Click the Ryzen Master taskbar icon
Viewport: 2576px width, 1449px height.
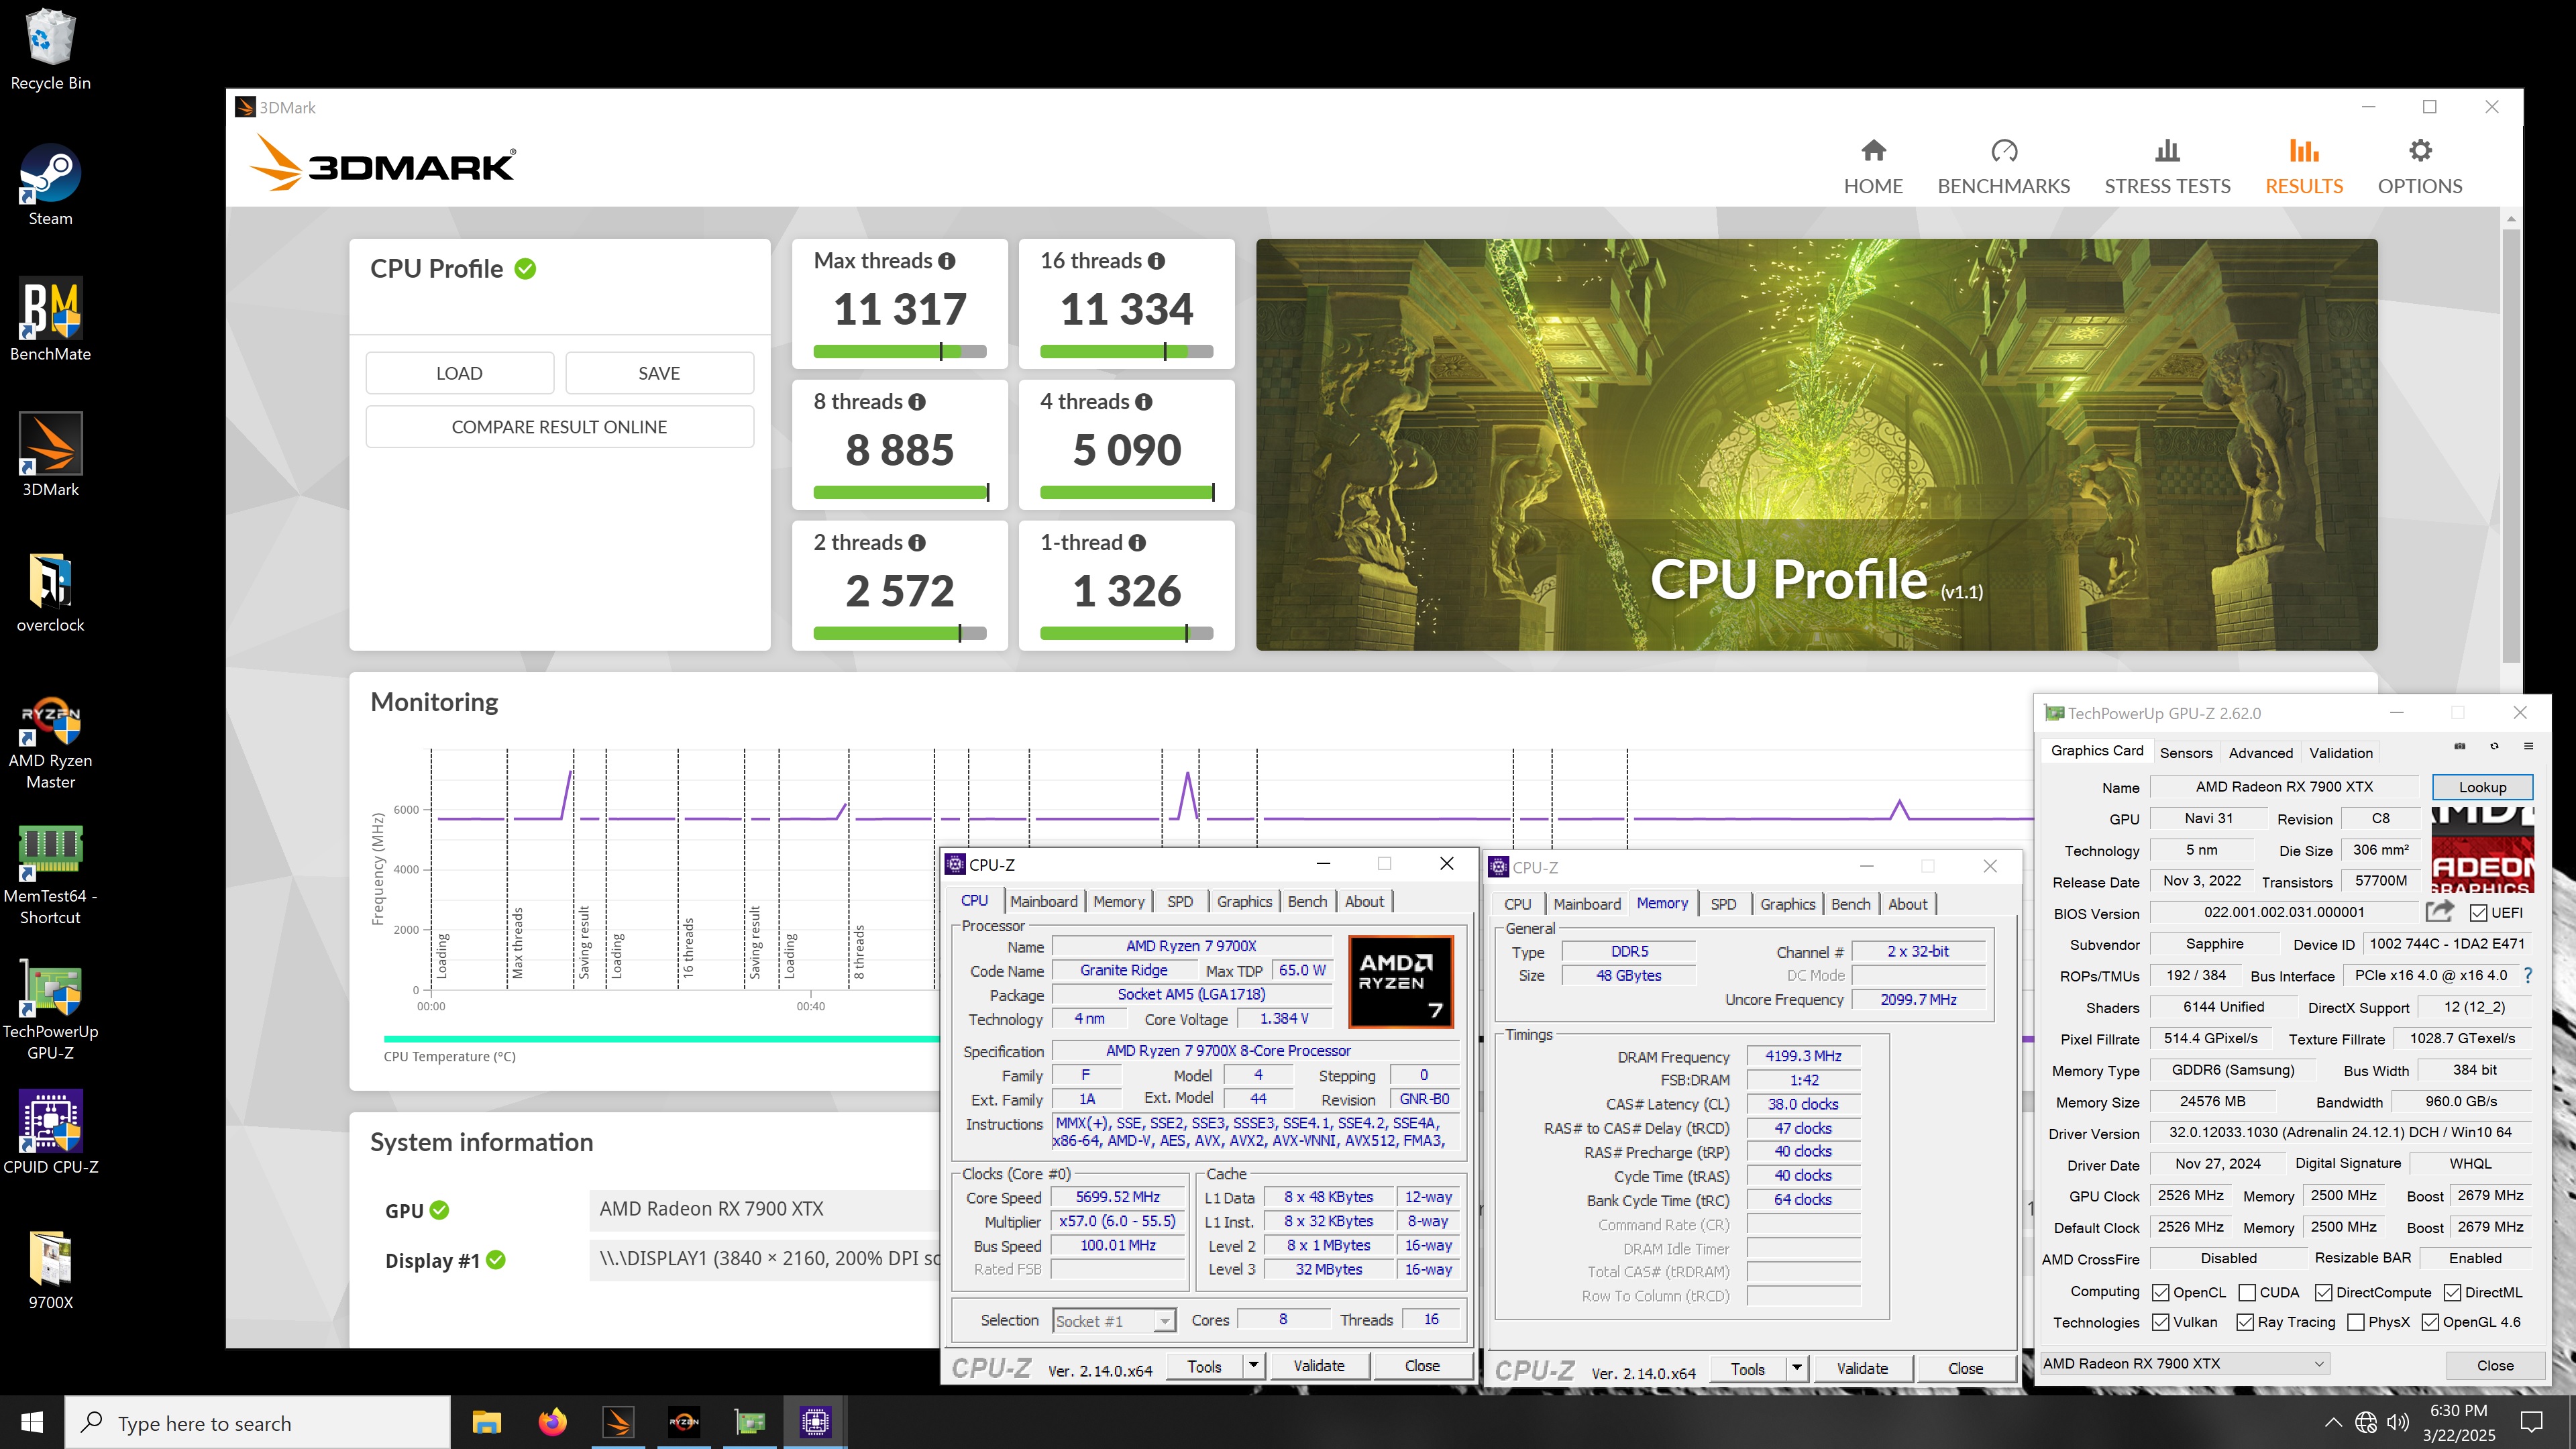pos(684,1422)
